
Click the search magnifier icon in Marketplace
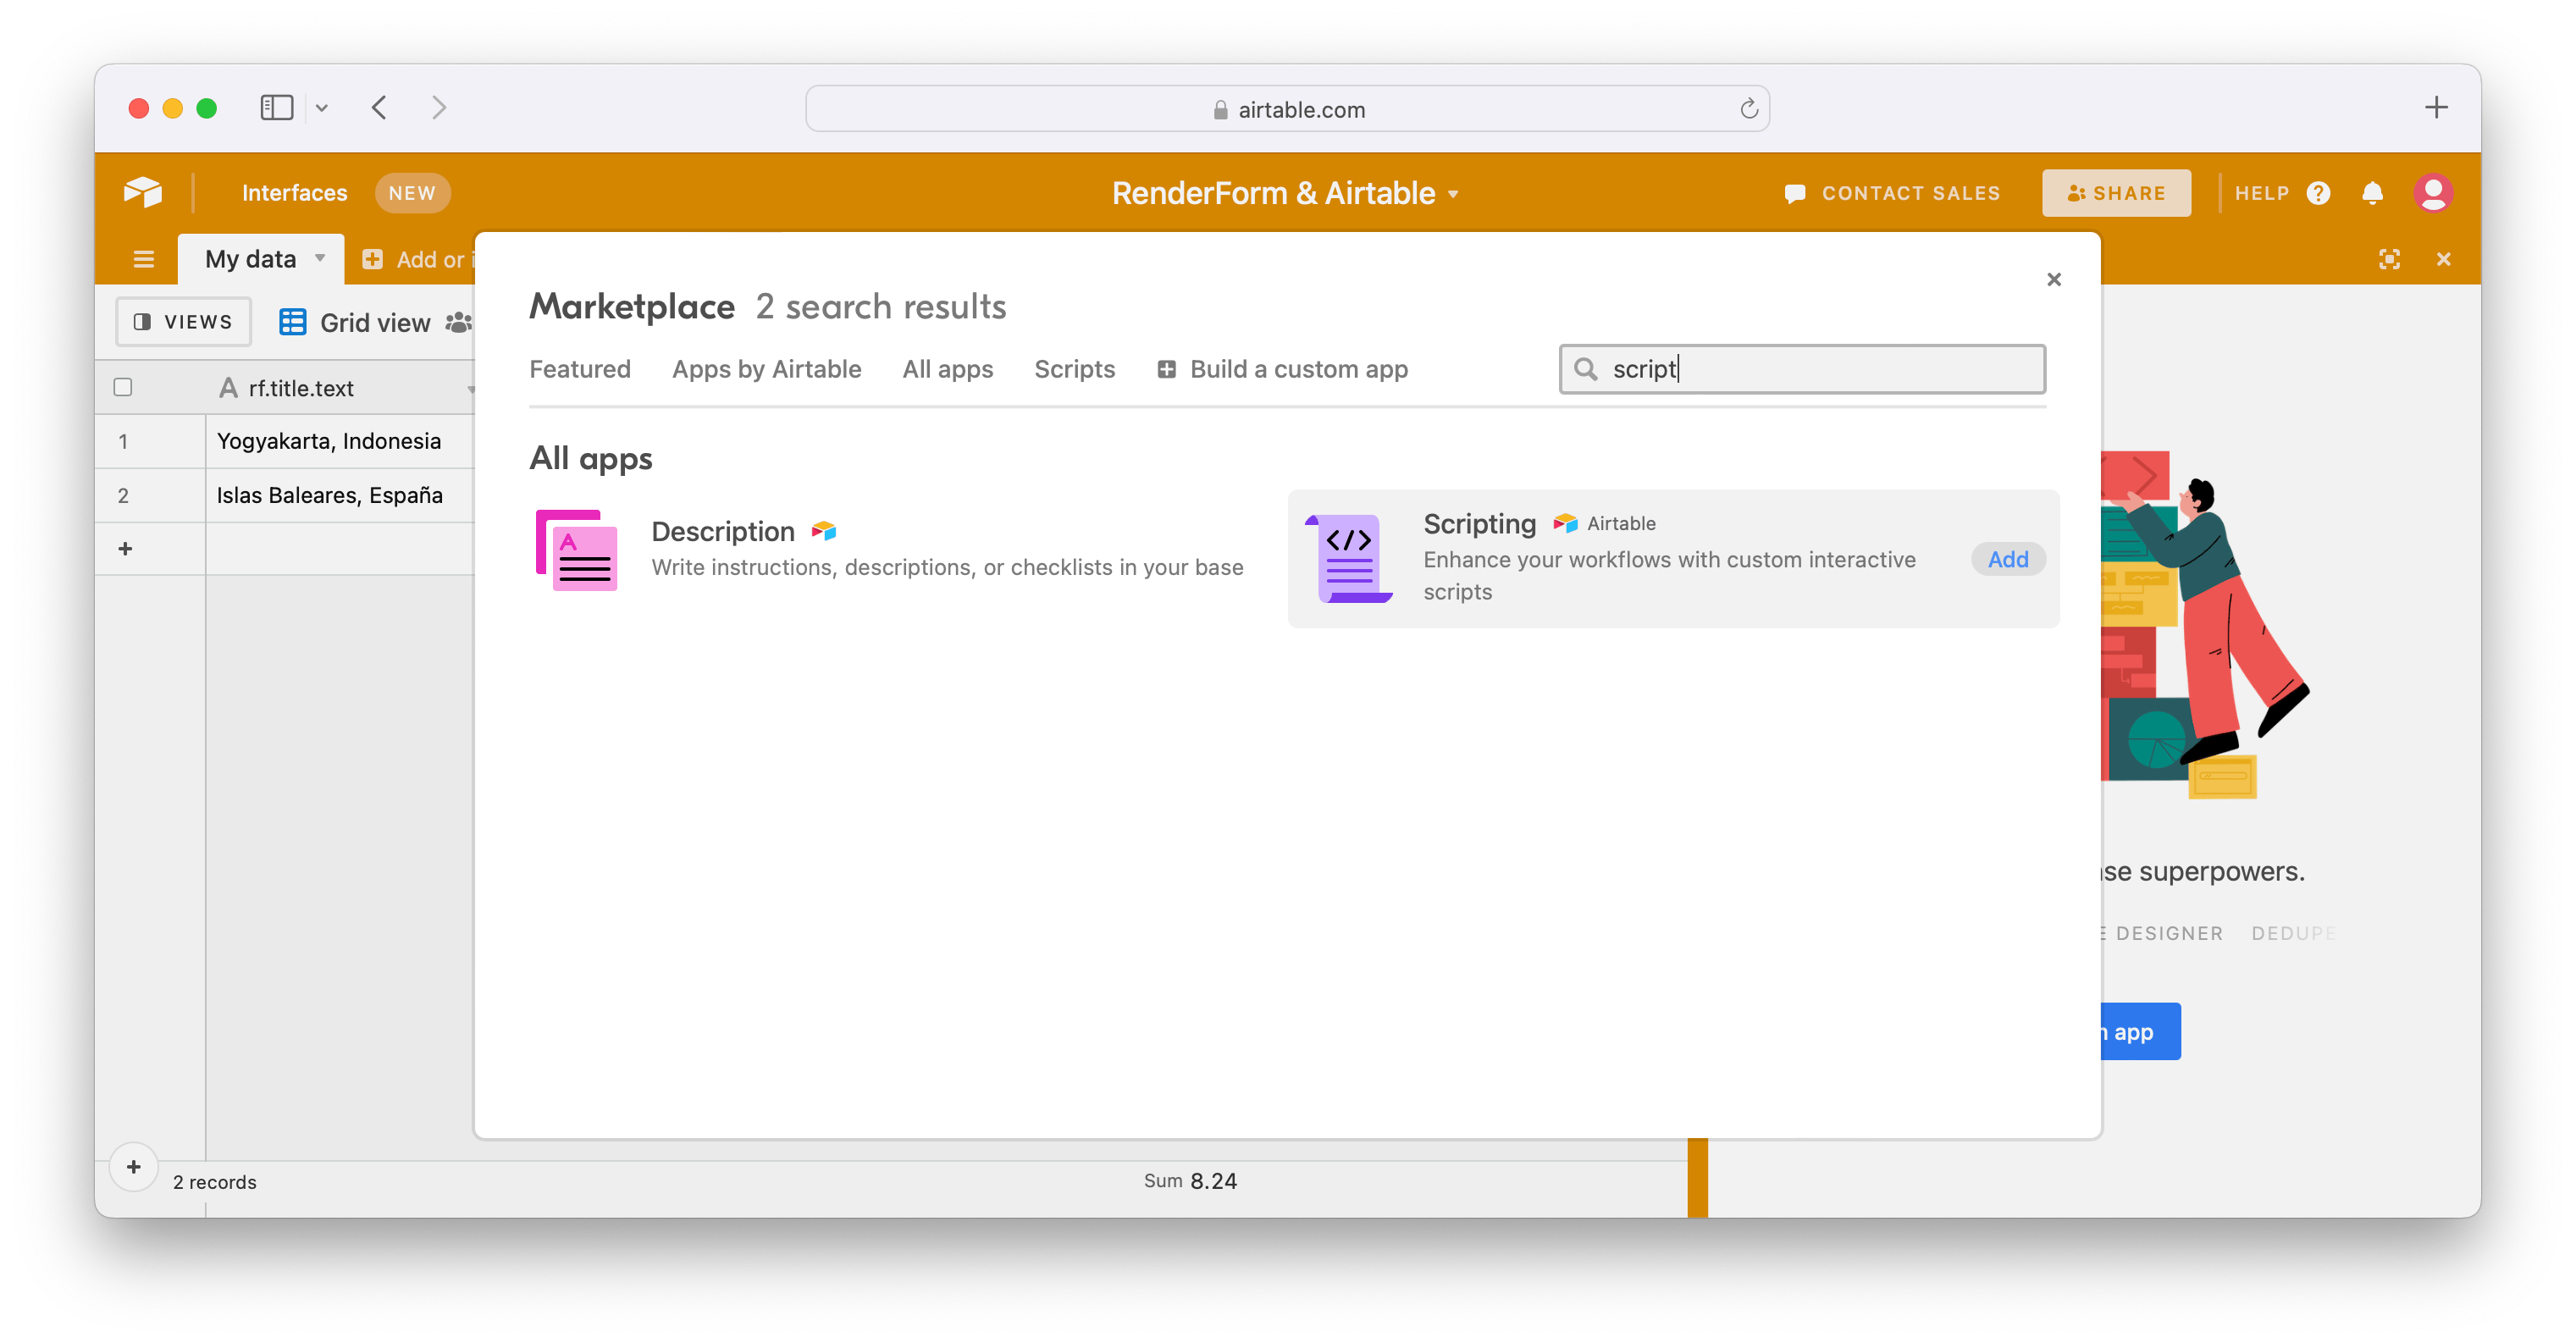(1585, 369)
